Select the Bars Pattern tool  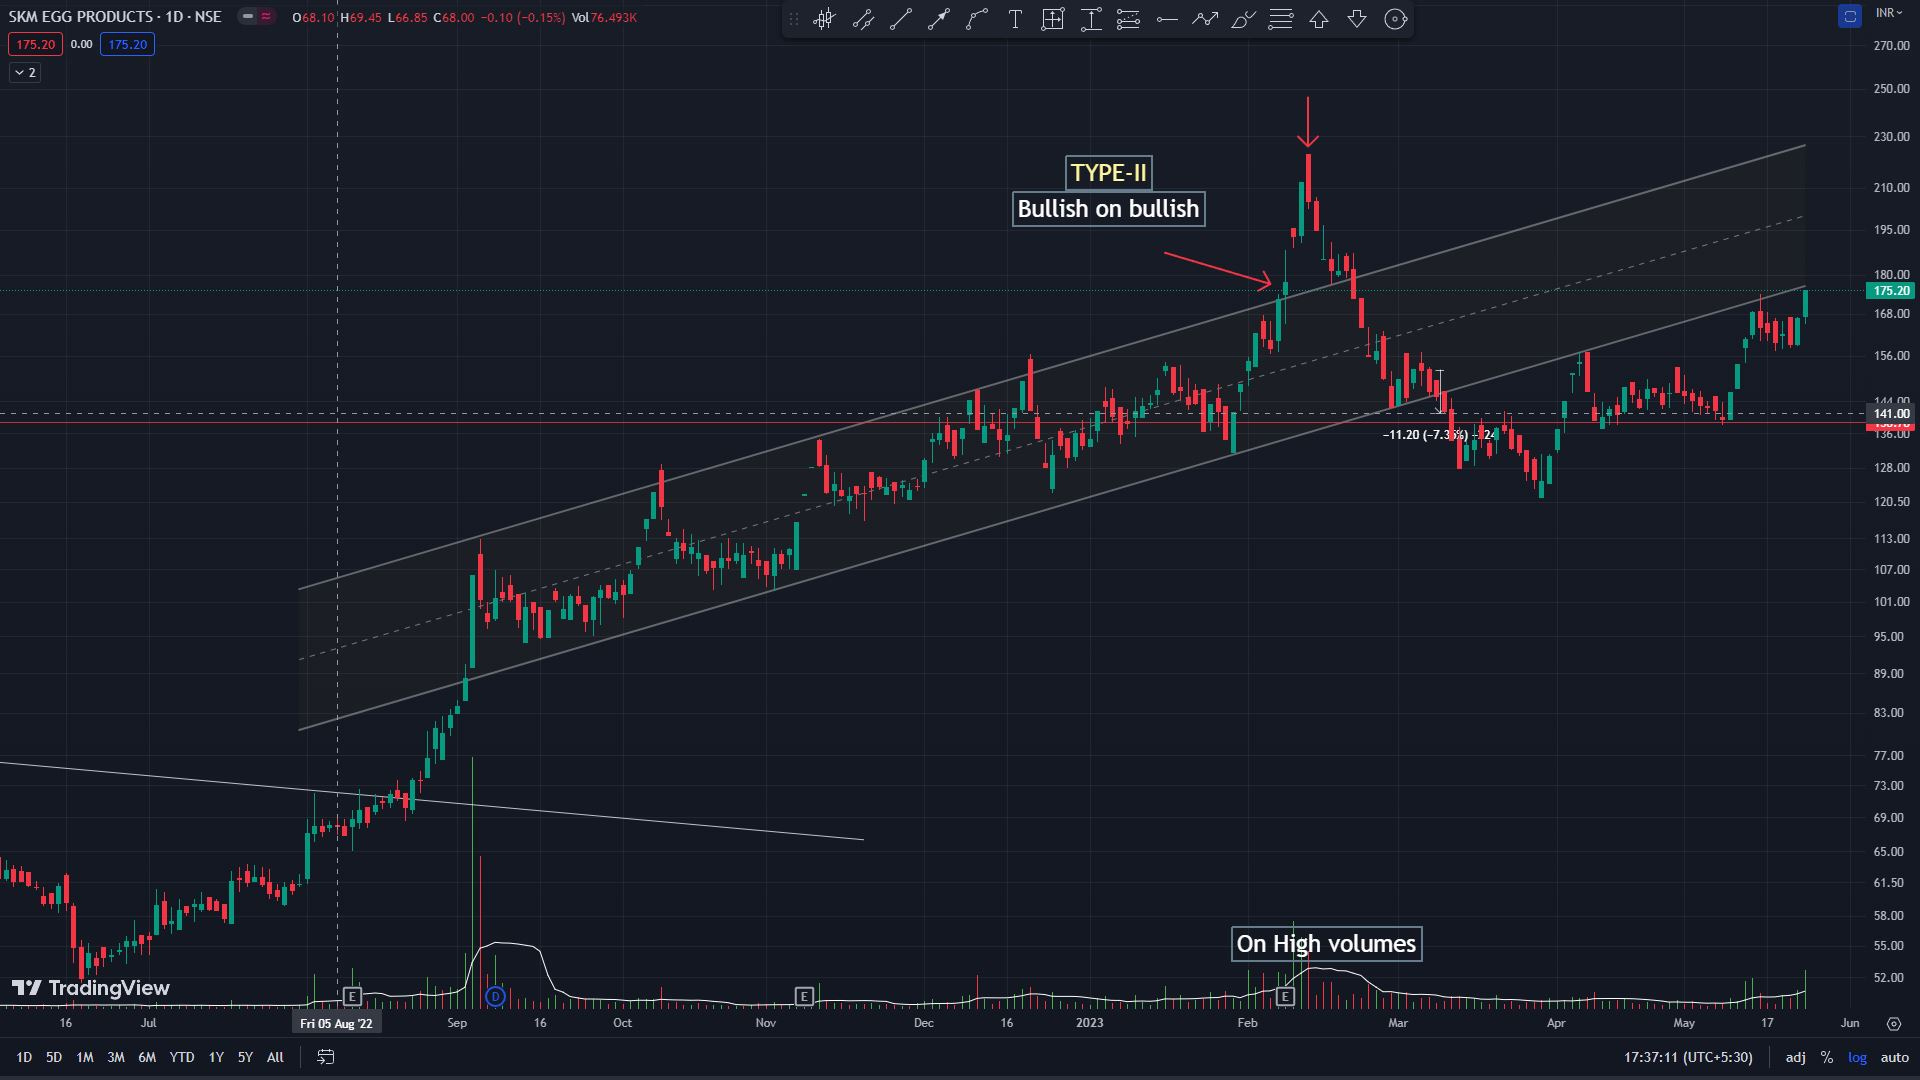click(x=824, y=19)
